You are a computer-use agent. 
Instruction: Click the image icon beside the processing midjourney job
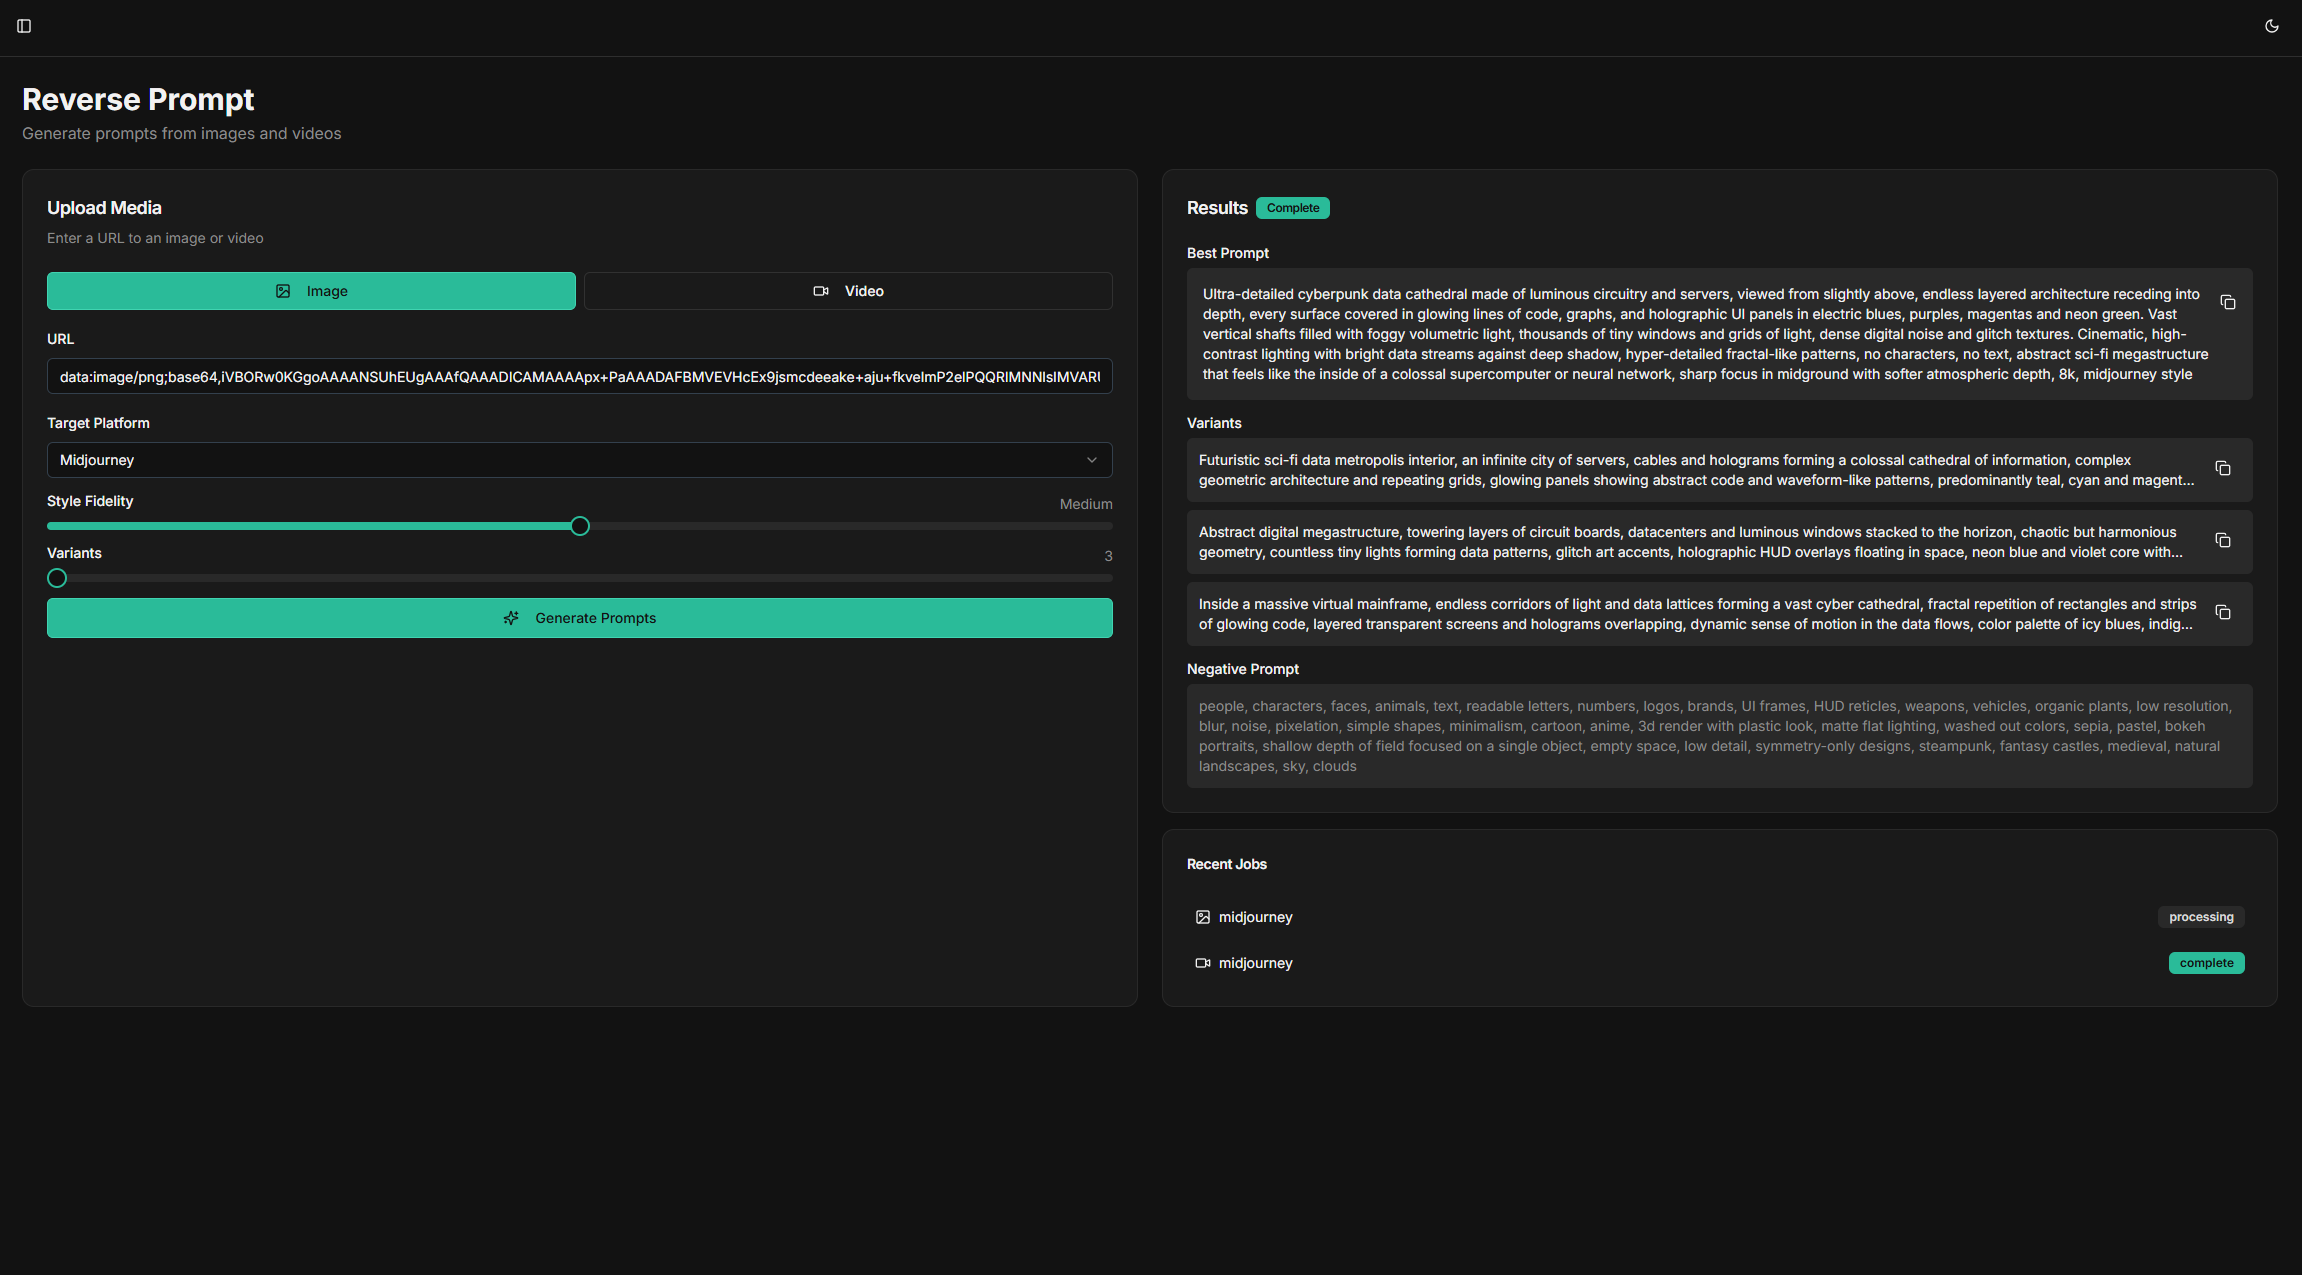[1202, 916]
